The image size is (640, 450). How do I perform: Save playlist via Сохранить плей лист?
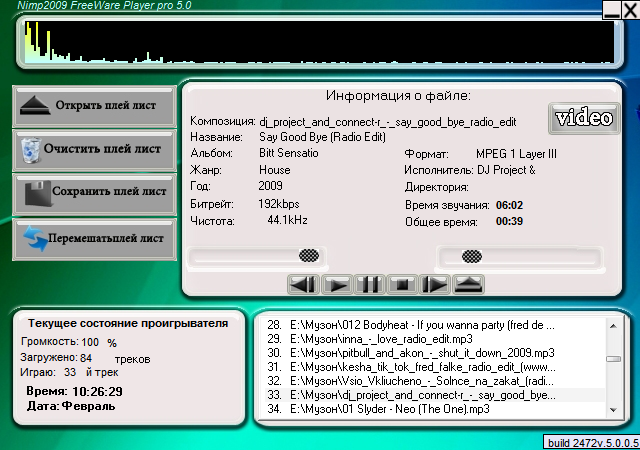(x=95, y=193)
